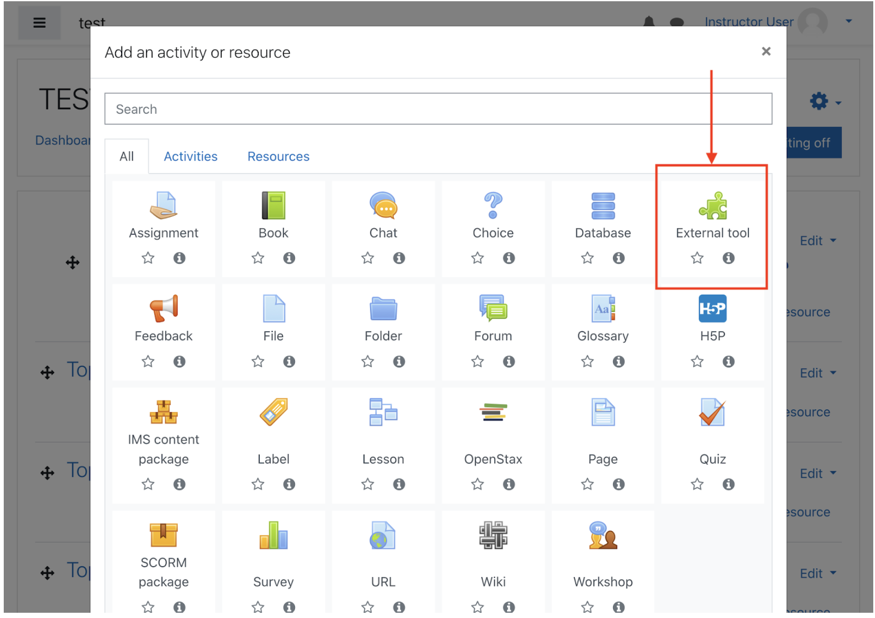This screenshot has width=875, height=618.
Task: Star the Chat activity as favourite
Action: click(367, 258)
